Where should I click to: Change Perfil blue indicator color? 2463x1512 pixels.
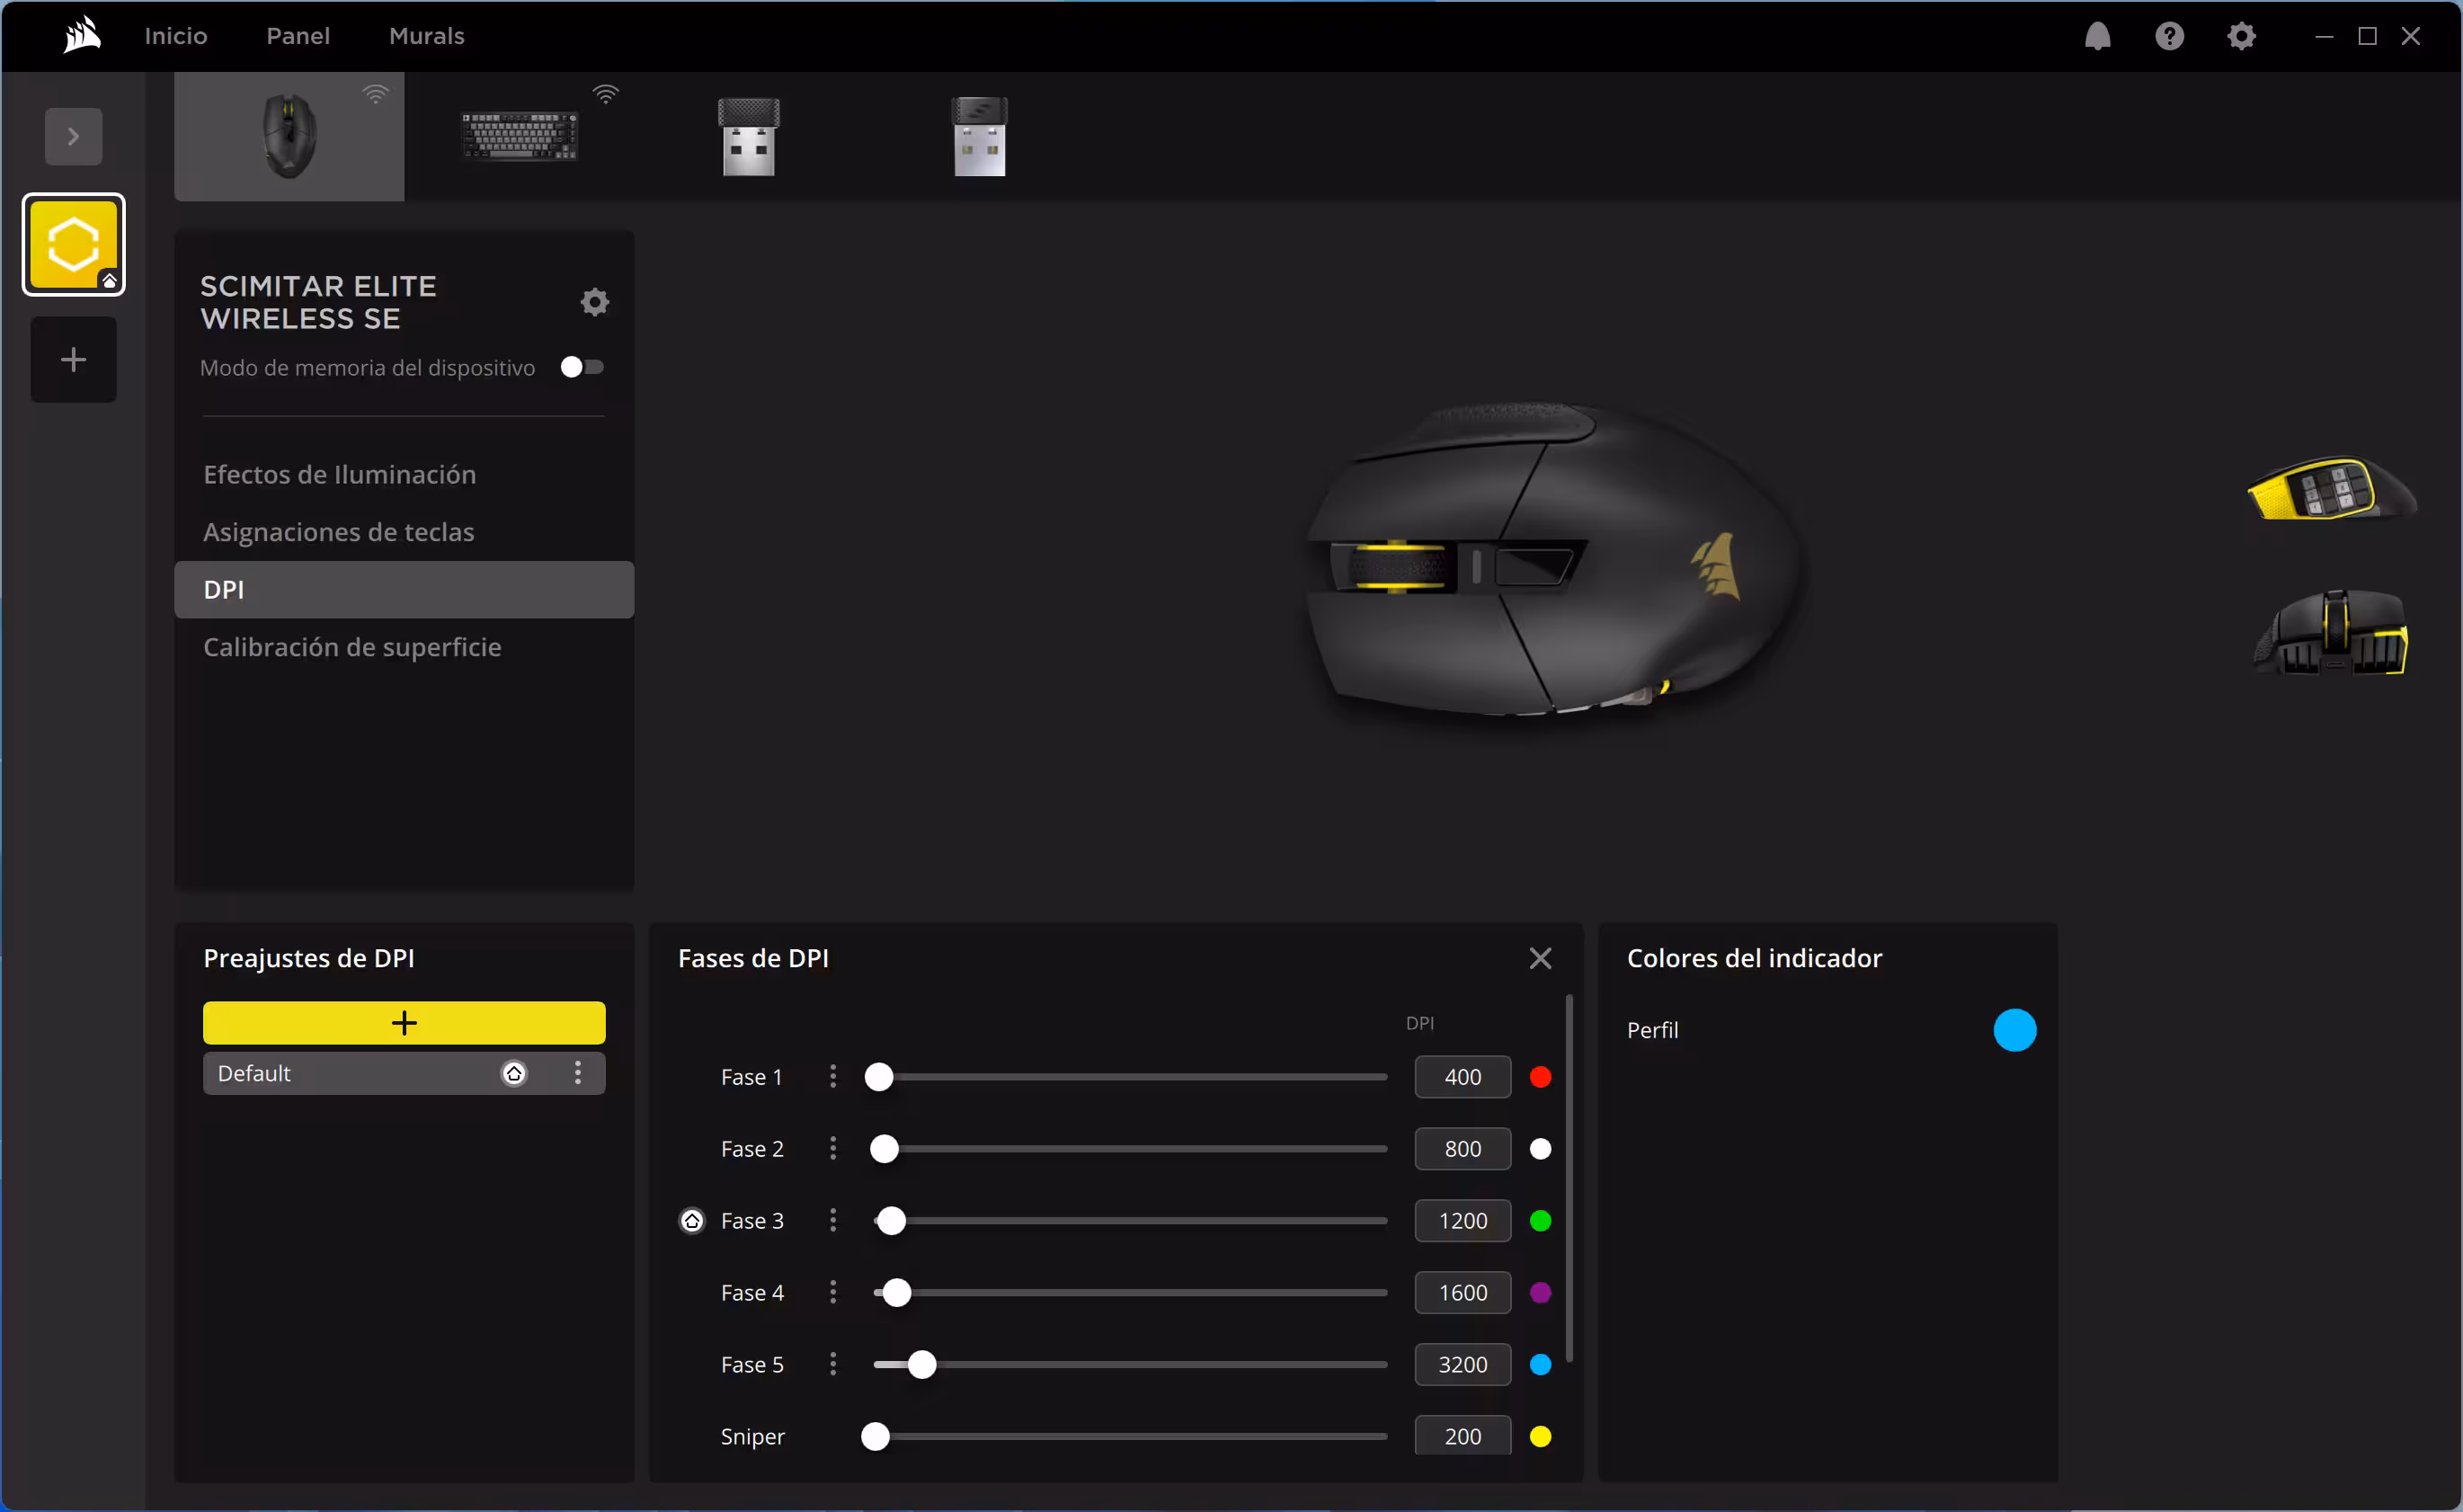2014,1030
